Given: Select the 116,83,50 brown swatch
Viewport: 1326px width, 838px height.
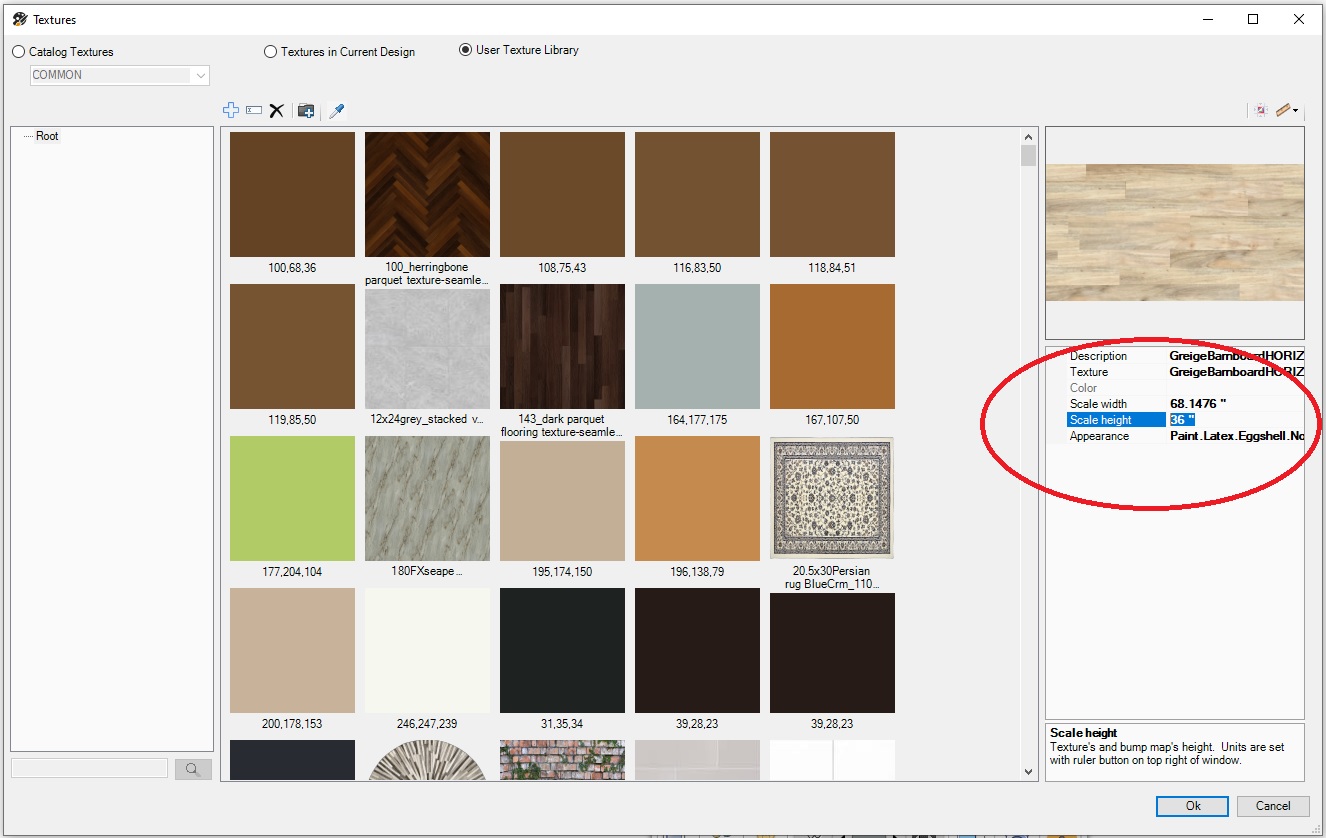Looking at the screenshot, I should click(x=697, y=195).
